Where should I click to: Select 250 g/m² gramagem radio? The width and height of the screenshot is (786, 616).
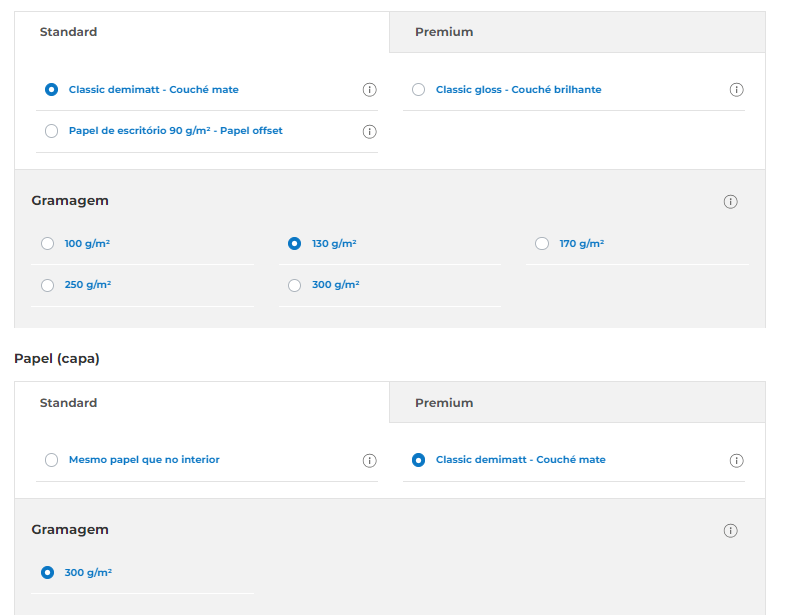tap(48, 285)
